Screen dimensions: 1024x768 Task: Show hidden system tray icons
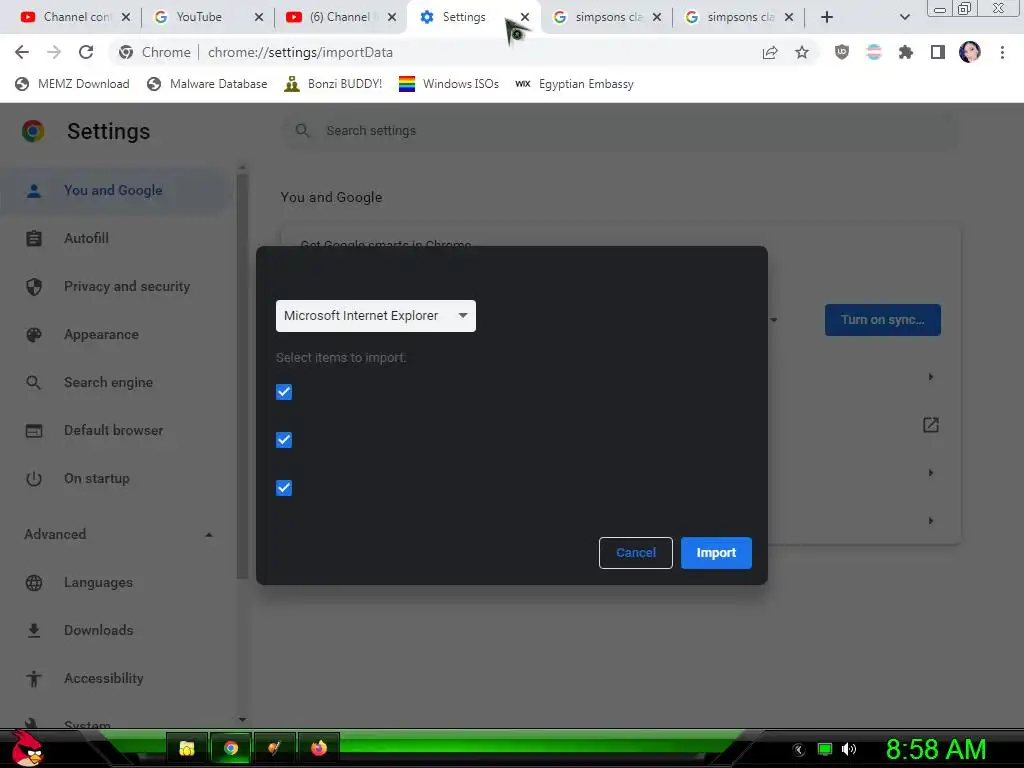799,750
